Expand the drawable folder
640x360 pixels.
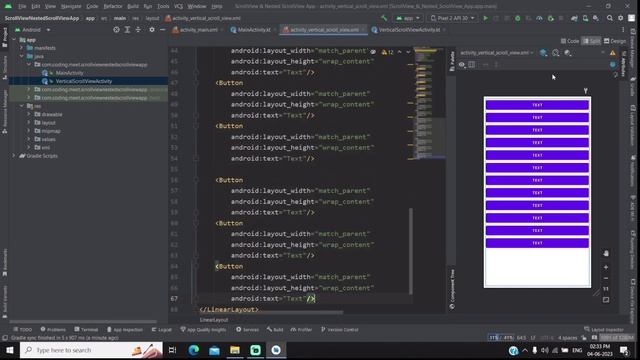click(x=29, y=114)
